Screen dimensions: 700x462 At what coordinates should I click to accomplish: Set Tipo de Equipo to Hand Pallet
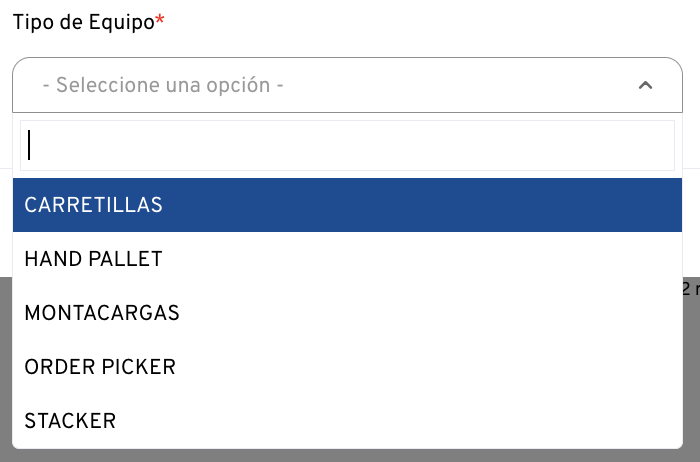tap(93, 259)
